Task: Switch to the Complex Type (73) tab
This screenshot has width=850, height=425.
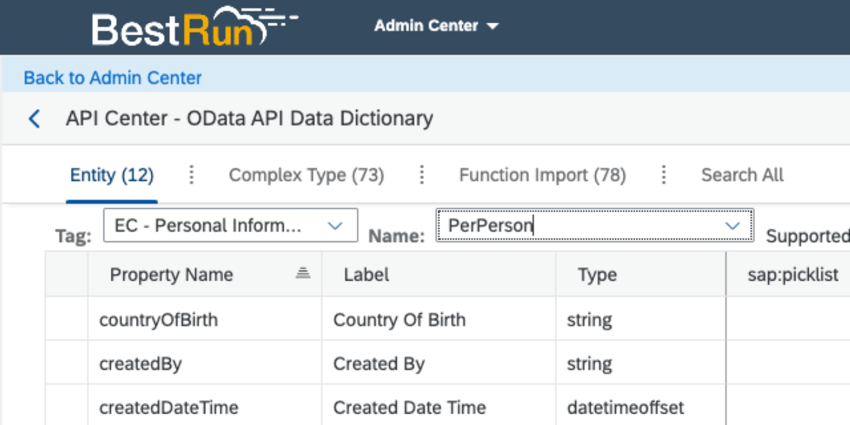Action: tap(306, 175)
